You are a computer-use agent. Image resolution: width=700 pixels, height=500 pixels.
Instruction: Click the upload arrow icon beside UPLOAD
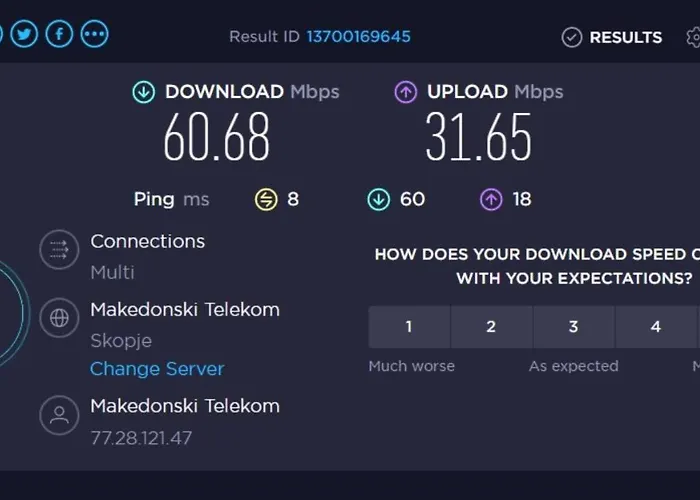pos(406,92)
